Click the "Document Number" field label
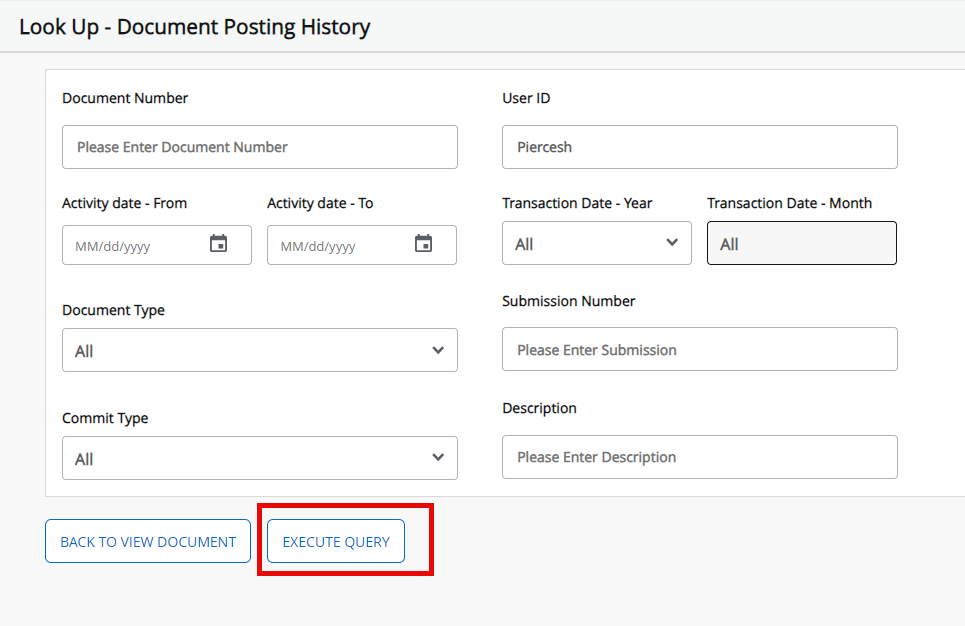 point(125,98)
